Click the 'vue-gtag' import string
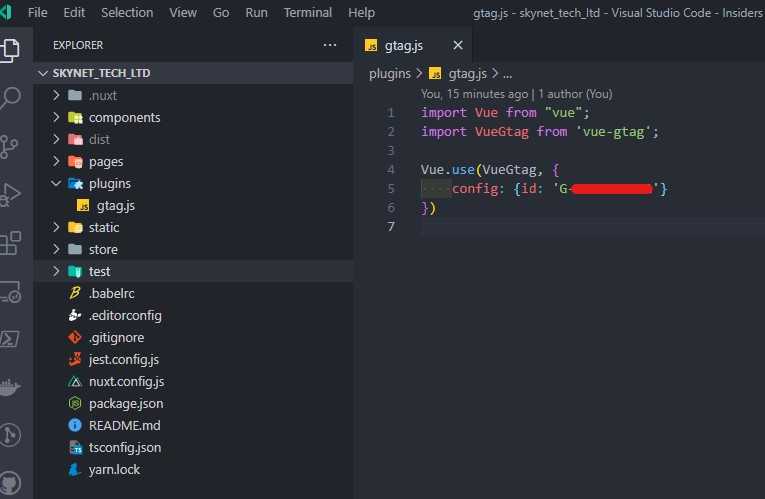 613,132
